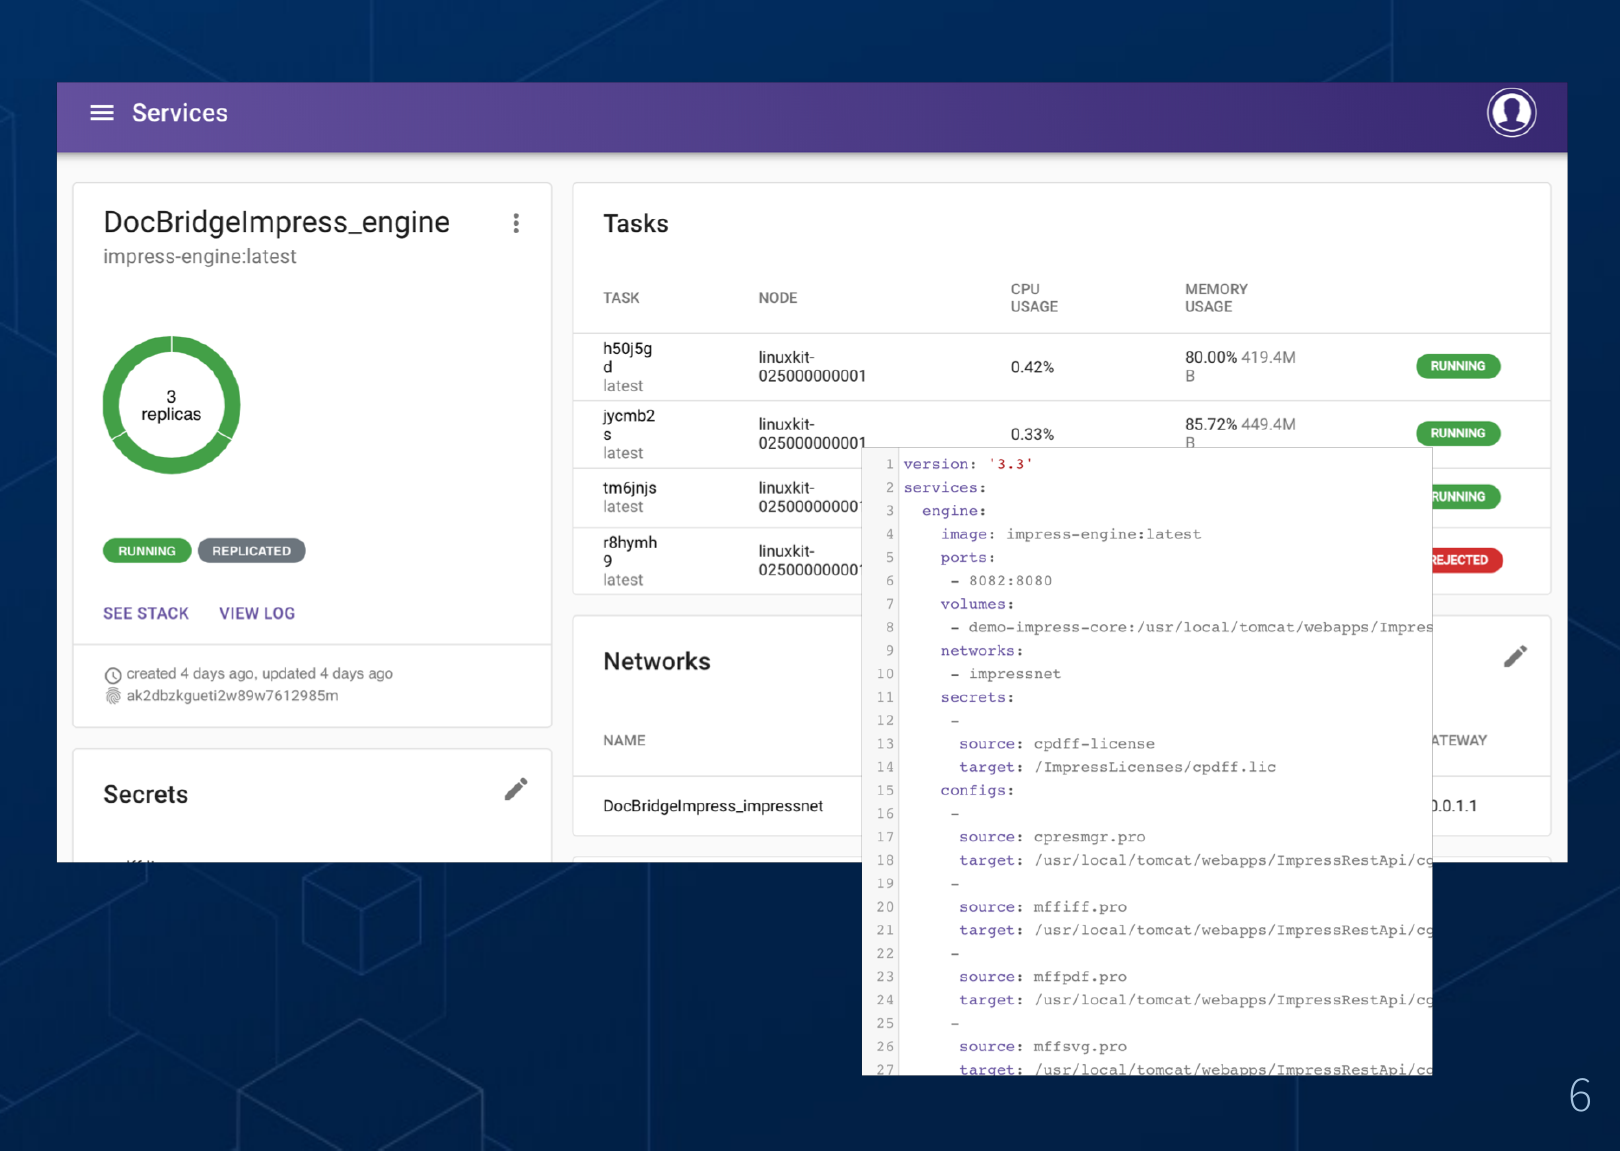Click the Secrets section heading

(x=146, y=795)
